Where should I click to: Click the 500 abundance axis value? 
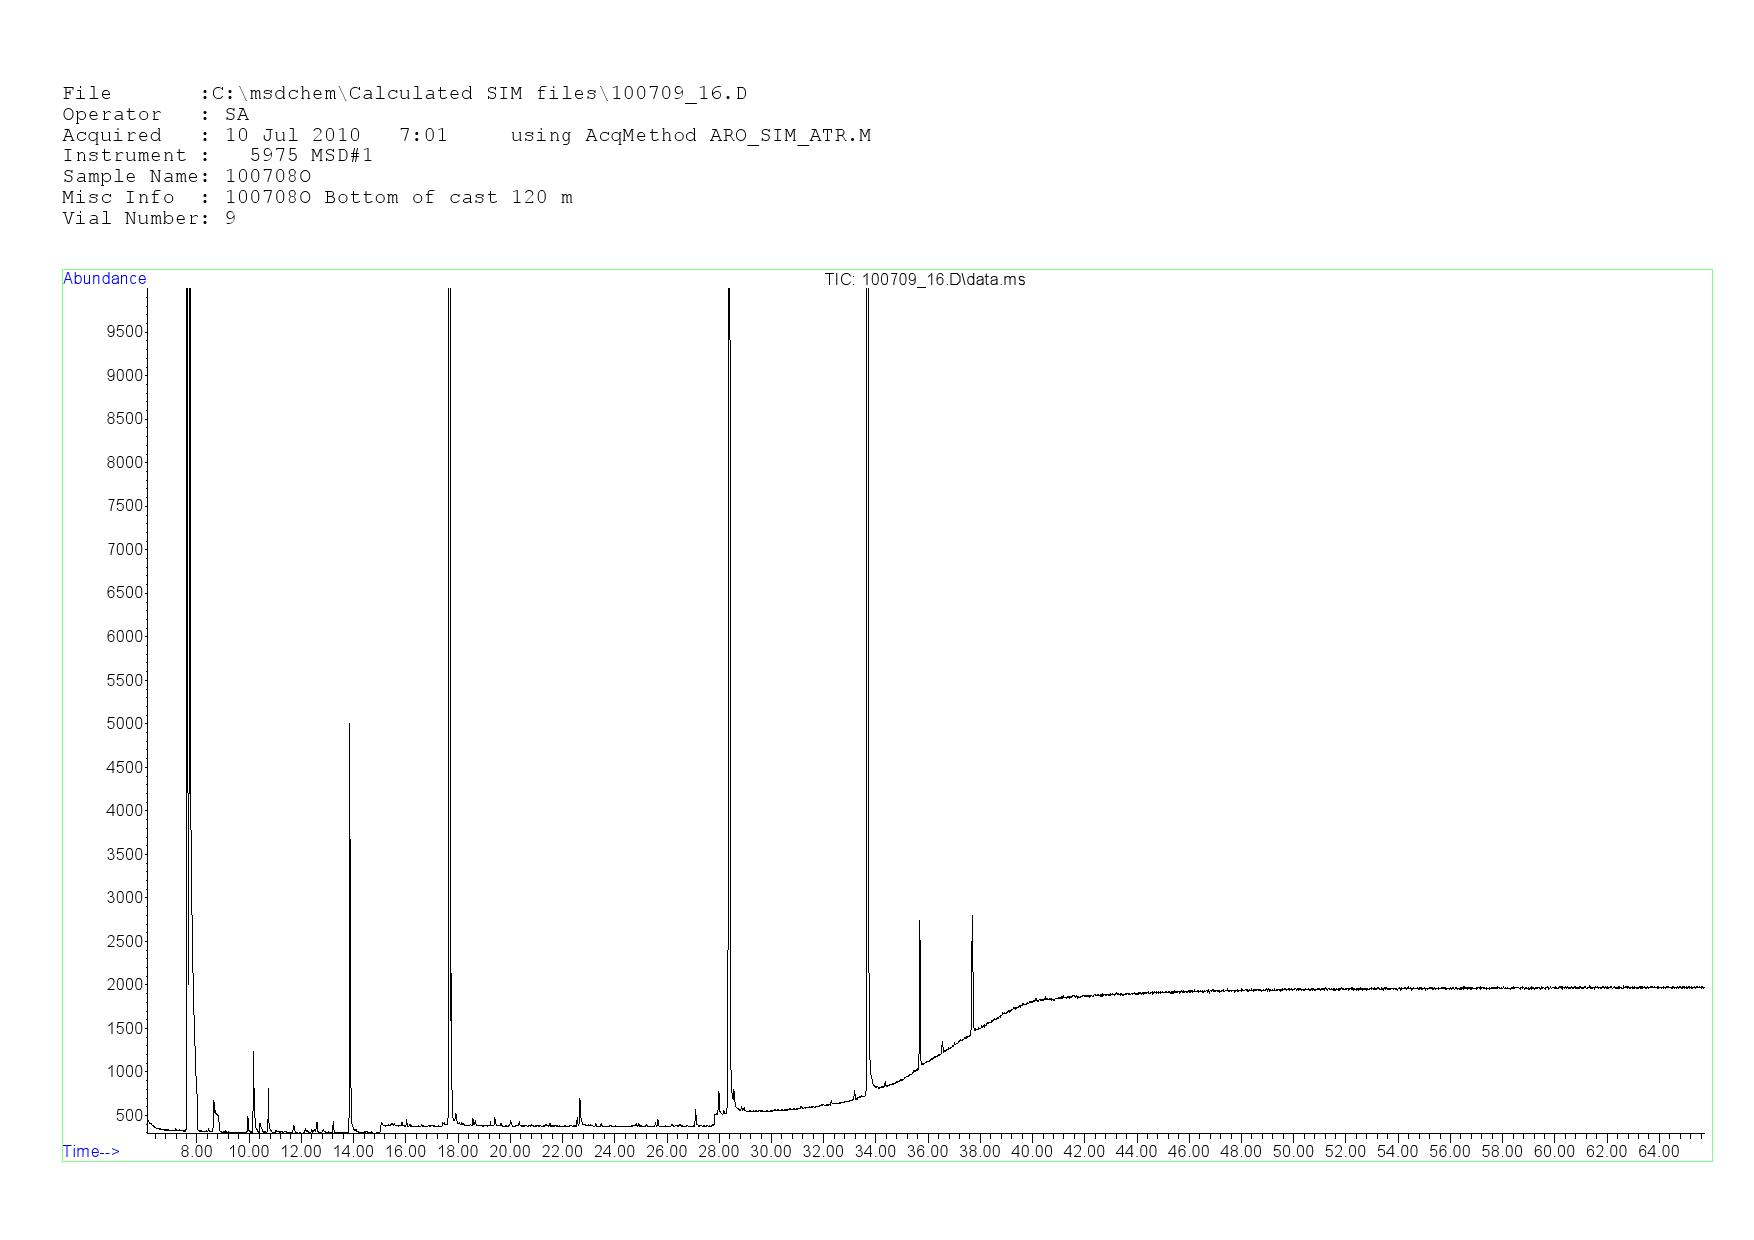pos(128,1116)
